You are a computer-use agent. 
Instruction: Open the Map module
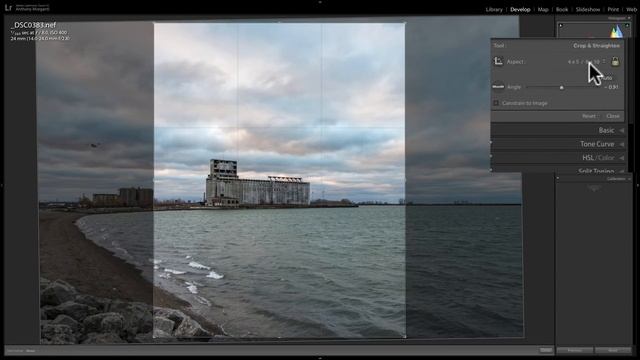pos(543,9)
